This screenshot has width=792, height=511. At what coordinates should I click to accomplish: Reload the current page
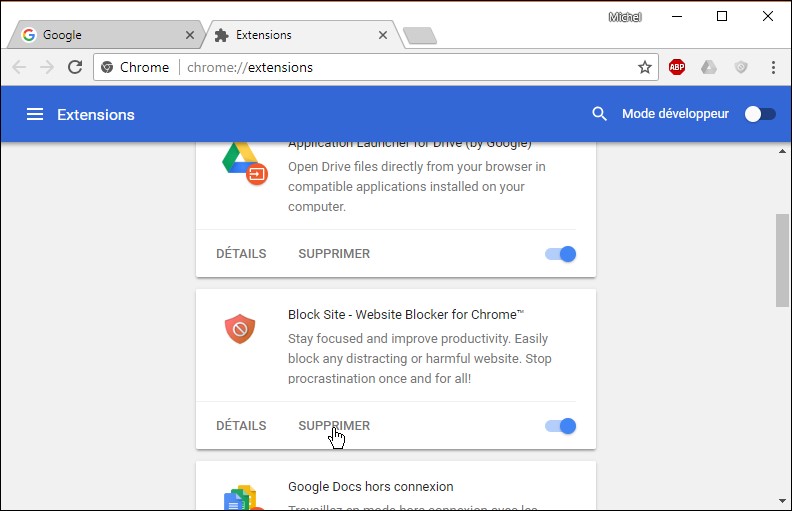[75, 67]
